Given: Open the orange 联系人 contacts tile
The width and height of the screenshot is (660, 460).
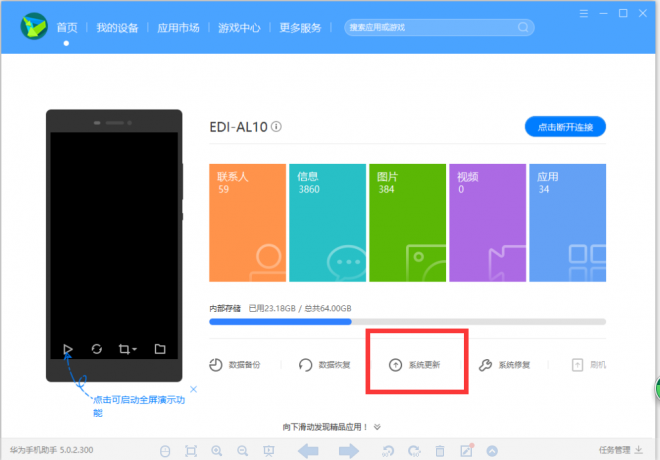Looking at the screenshot, I should click(248, 223).
